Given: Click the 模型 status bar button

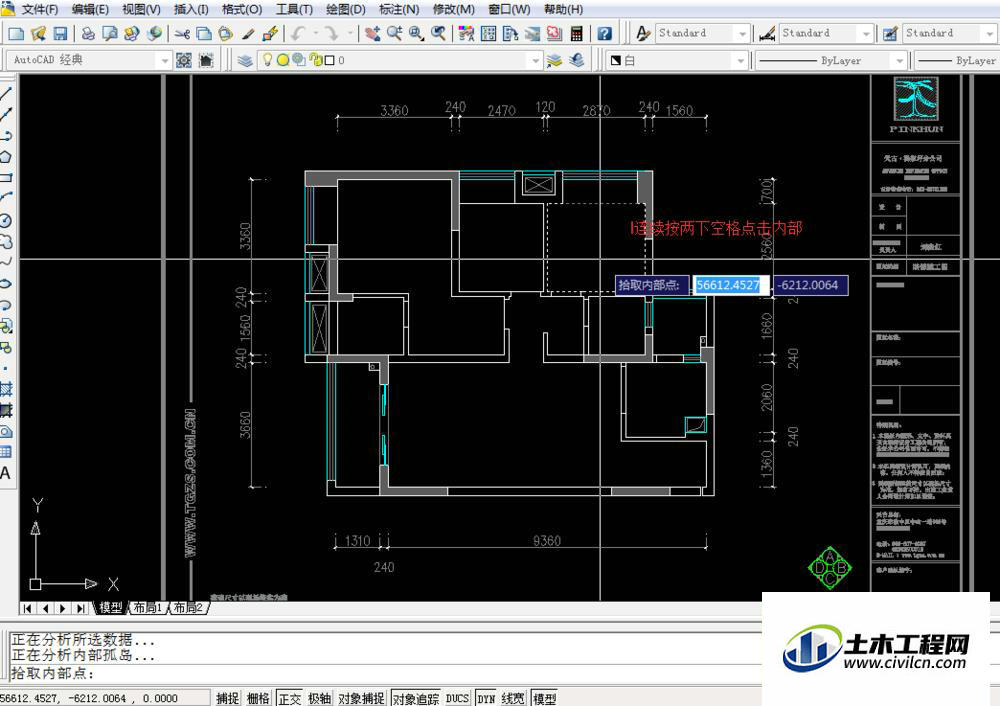Looking at the screenshot, I should [x=544, y=698].
